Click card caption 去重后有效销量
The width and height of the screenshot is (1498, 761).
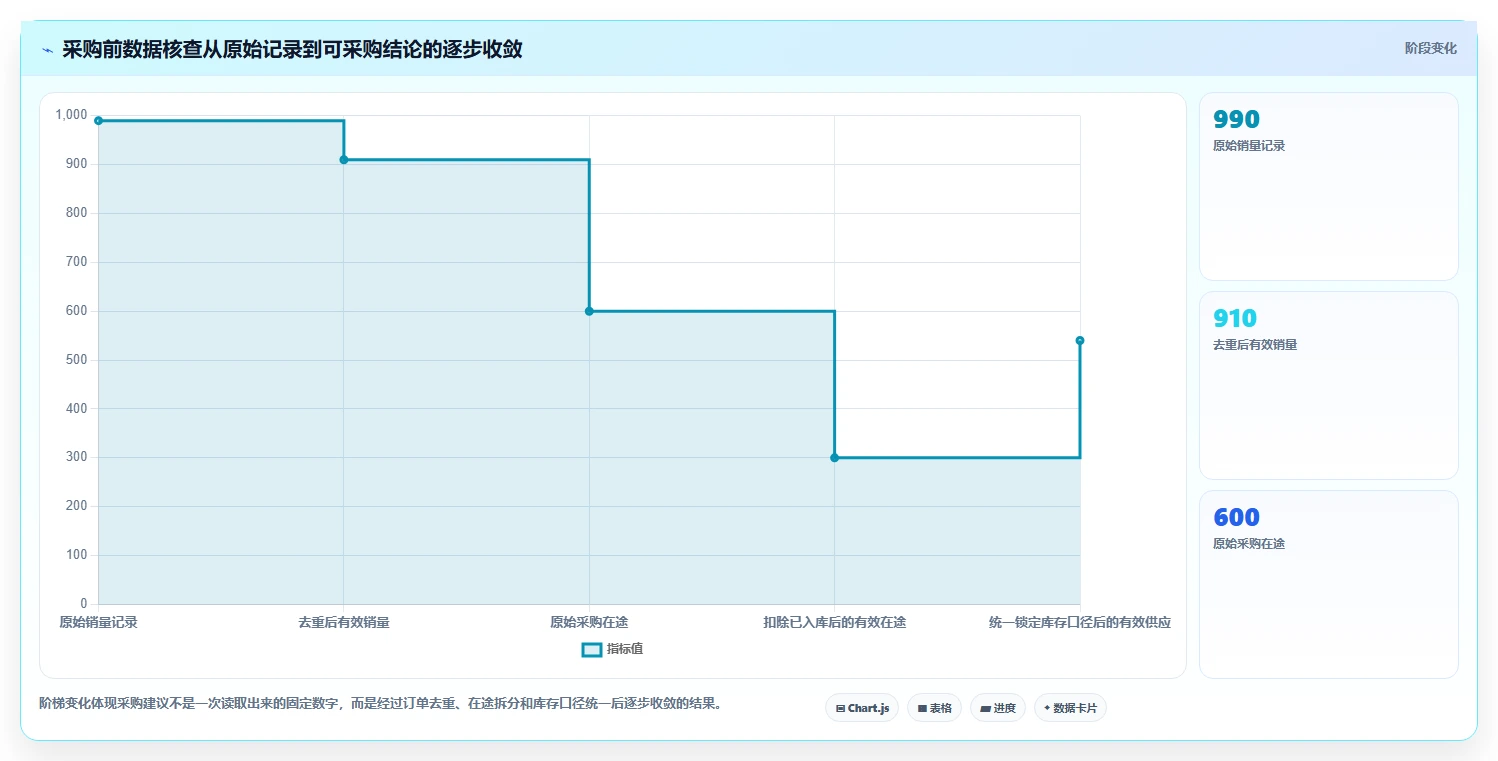pyautogui.click(x=1255, y=344)
